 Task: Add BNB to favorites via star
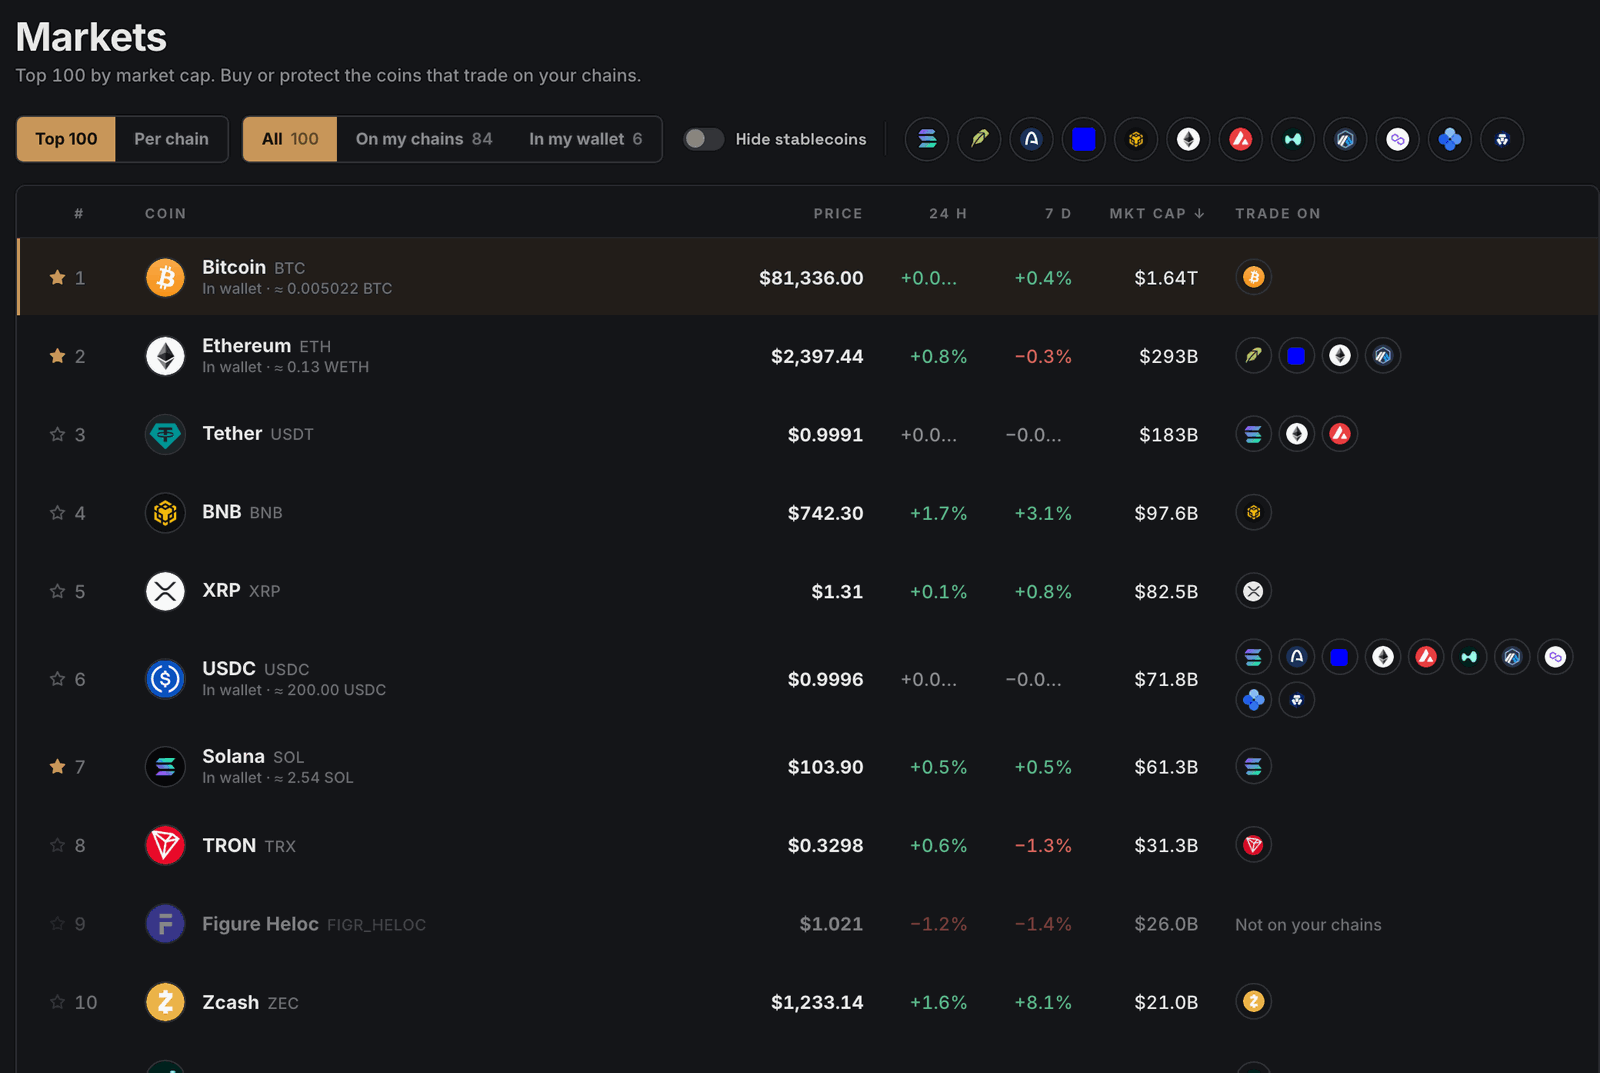(57, 512)
